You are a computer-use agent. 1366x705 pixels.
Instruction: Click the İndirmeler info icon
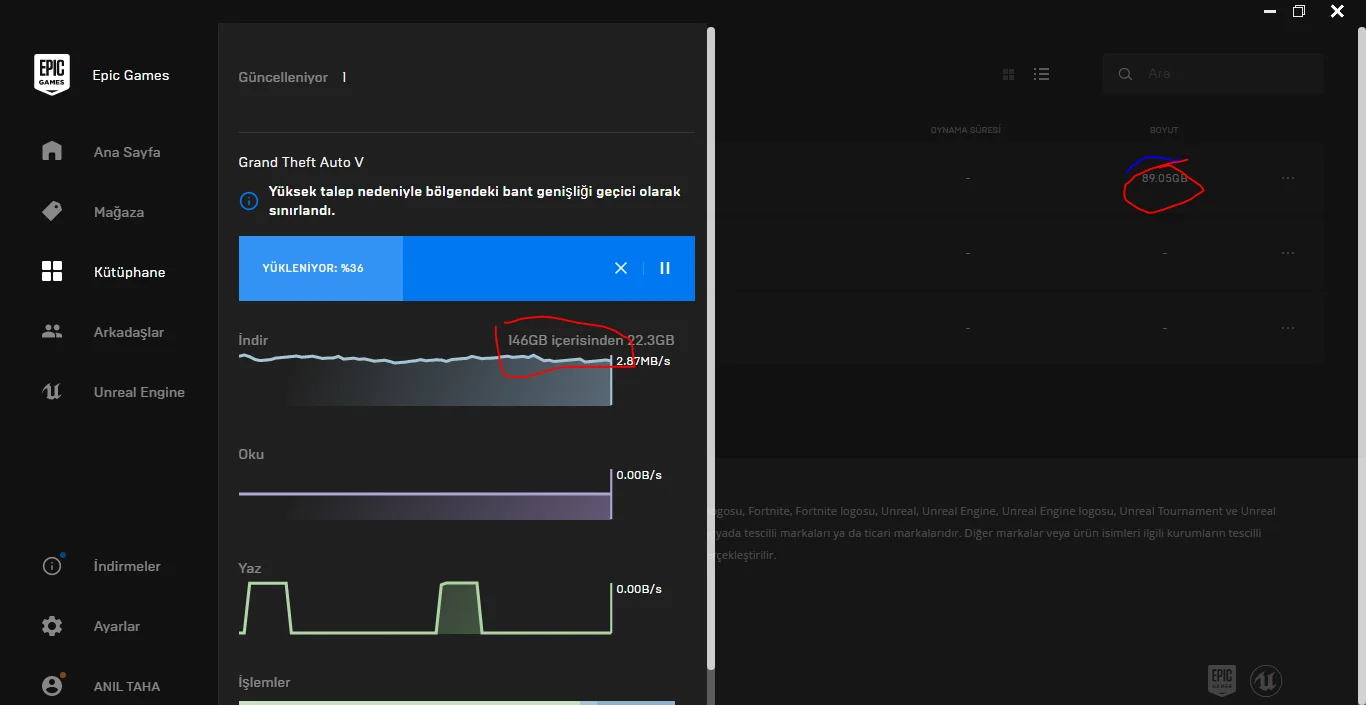coord(52,565)
